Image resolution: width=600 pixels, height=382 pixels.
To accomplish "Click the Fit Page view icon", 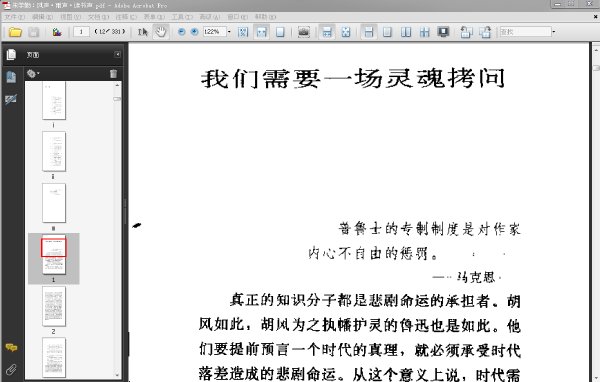I will coord(280,32).
